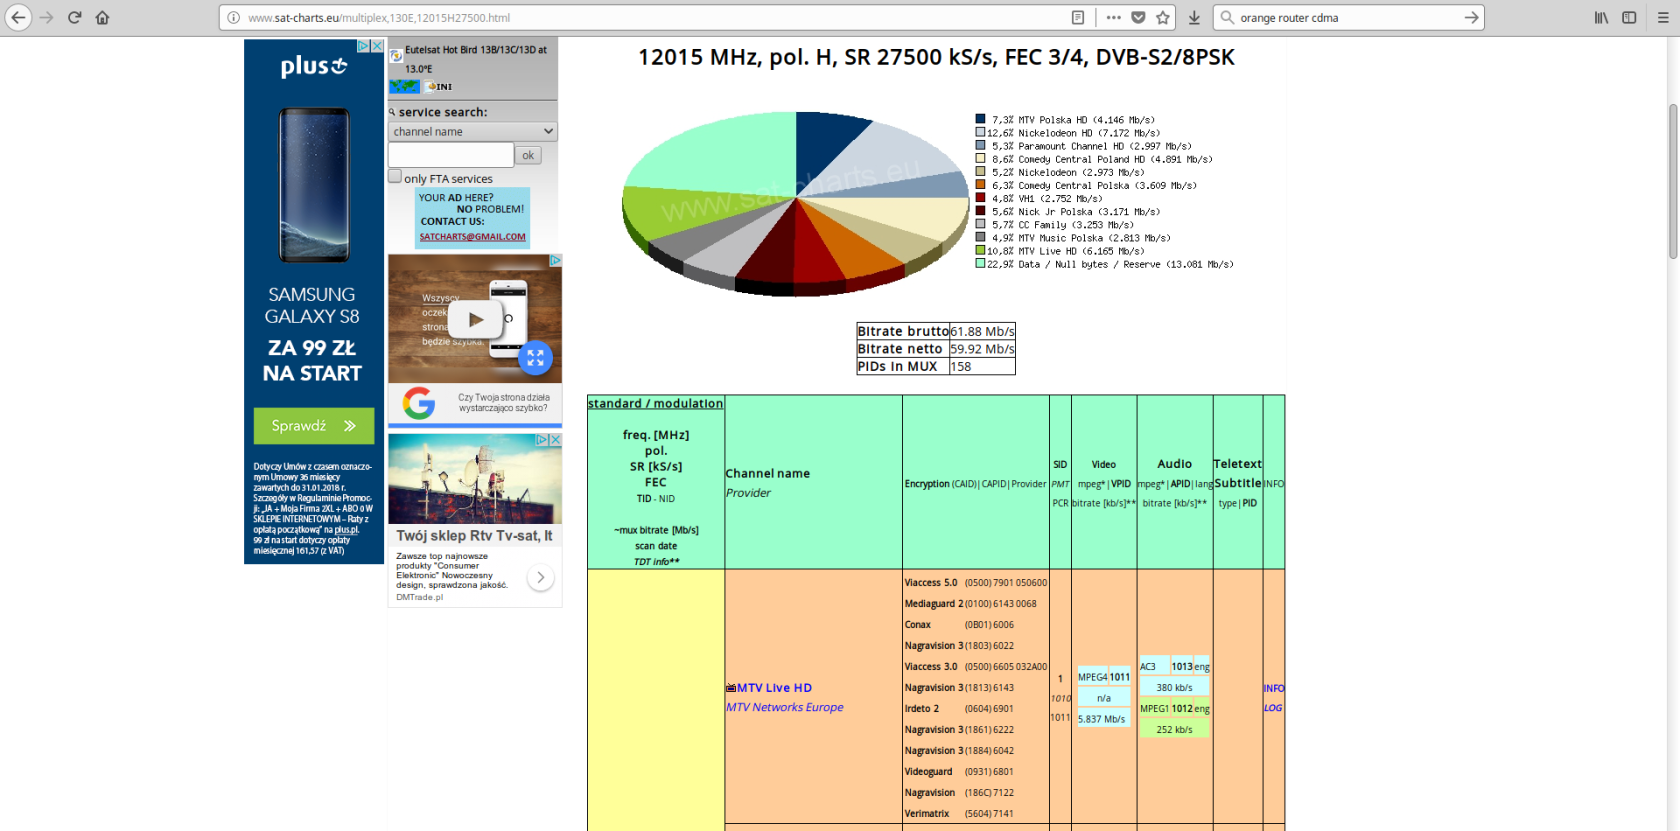Open the world map coverage icon

tap(404, 86)
